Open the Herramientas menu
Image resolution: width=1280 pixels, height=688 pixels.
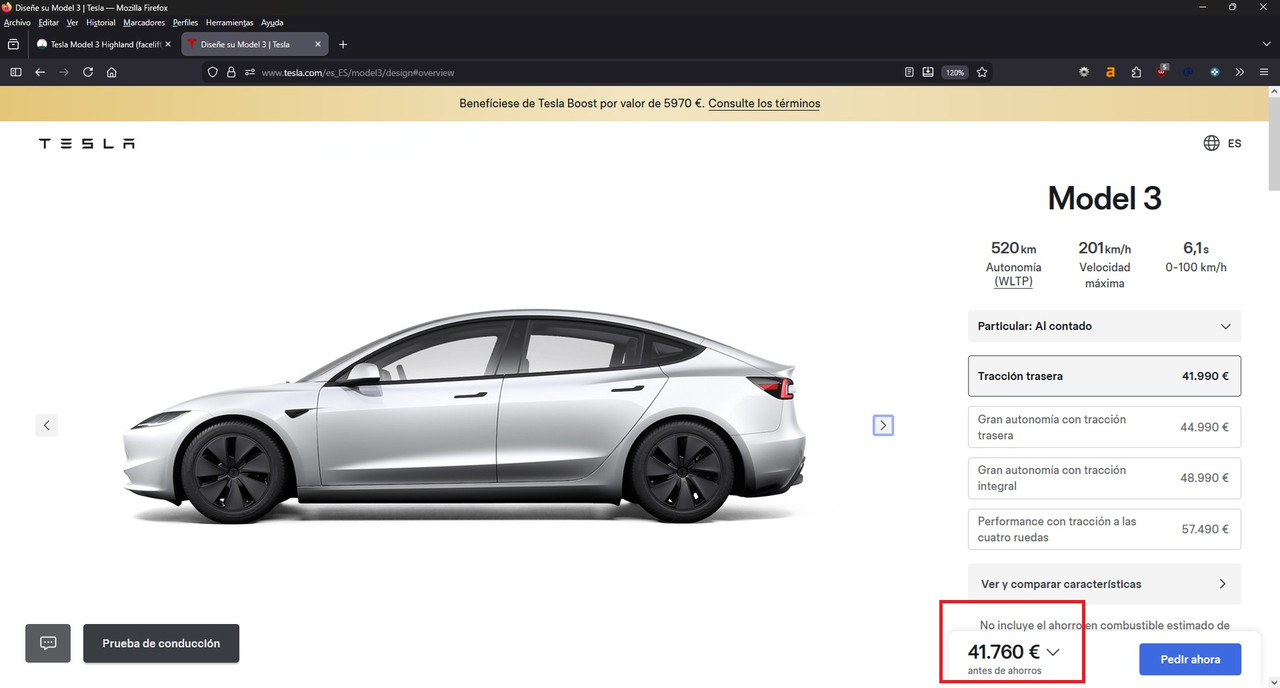coord(230,22)
